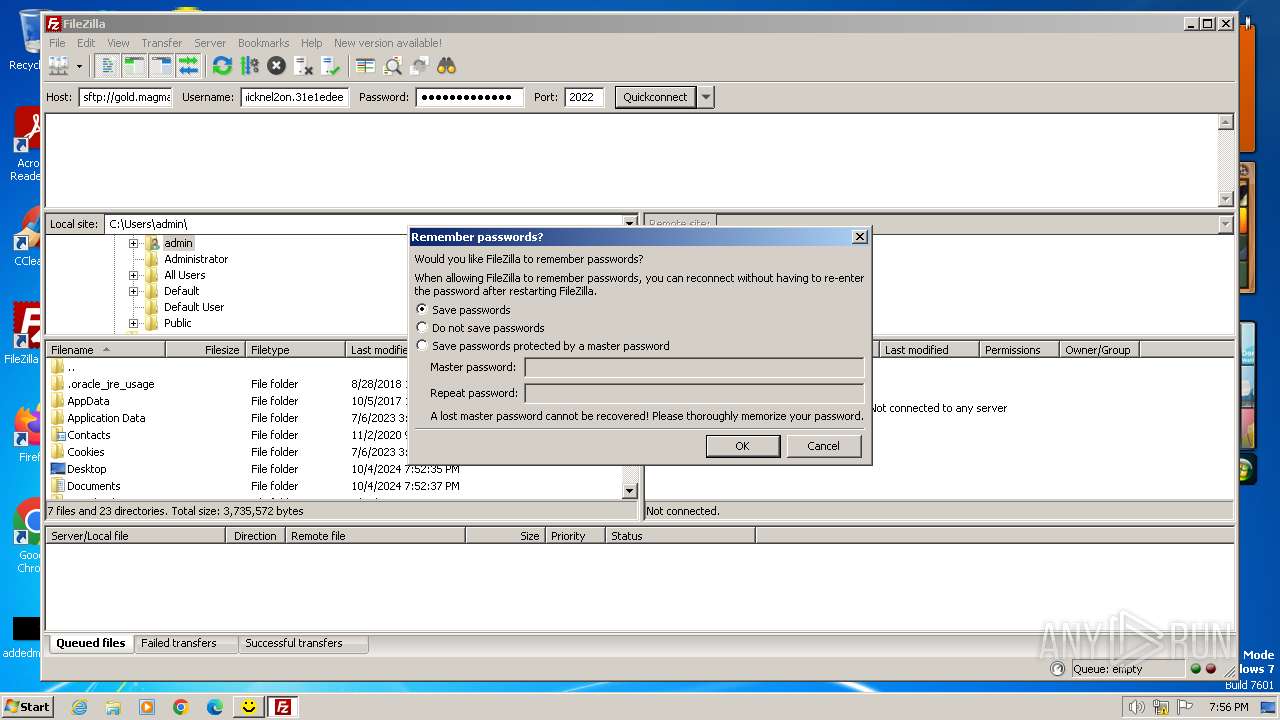Screen dimensions: 1280x720
Task: Open the File menu
Action: click(57, 43)
